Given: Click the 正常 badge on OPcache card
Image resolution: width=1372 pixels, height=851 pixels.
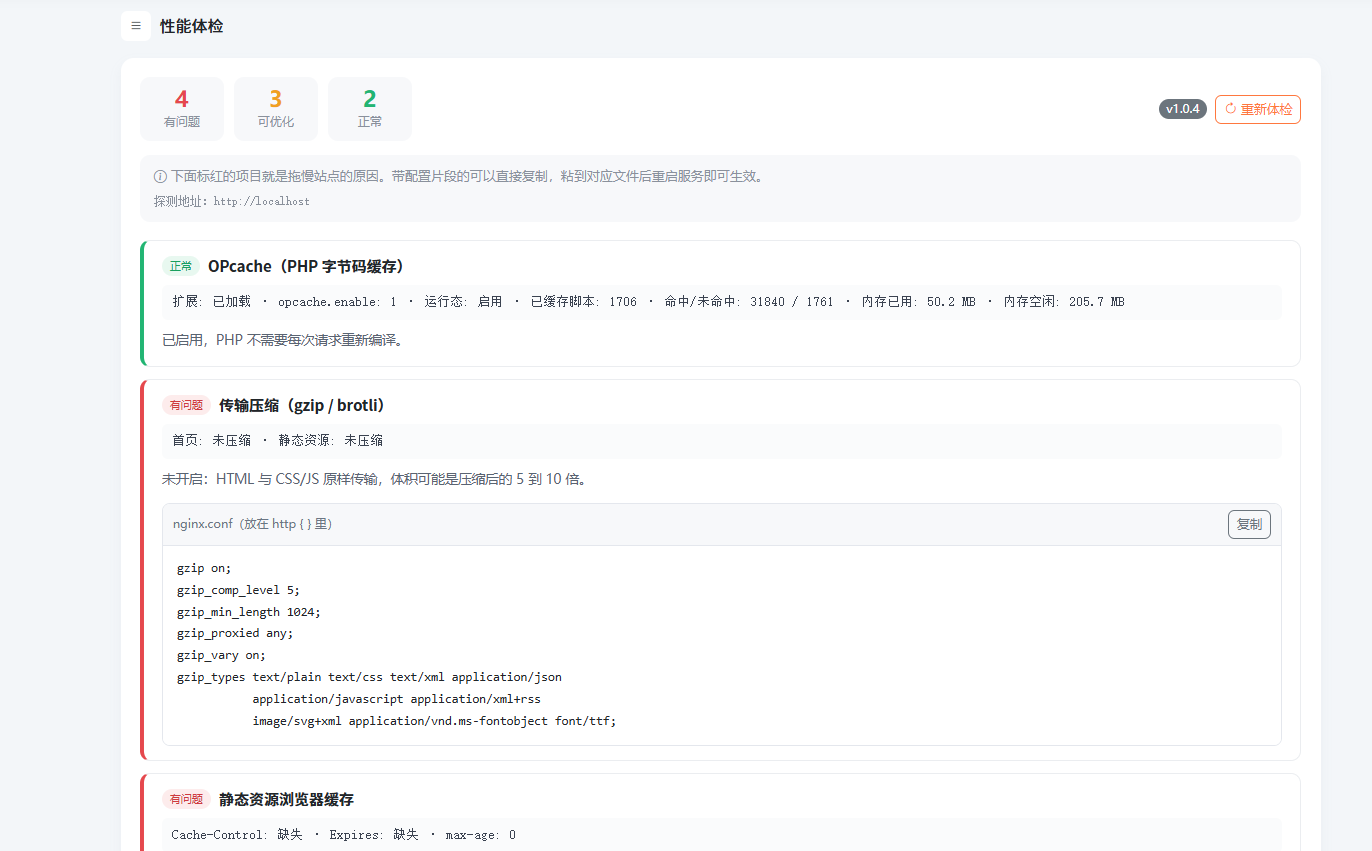Looking at the screenshot, I should [x=181, y=266].
